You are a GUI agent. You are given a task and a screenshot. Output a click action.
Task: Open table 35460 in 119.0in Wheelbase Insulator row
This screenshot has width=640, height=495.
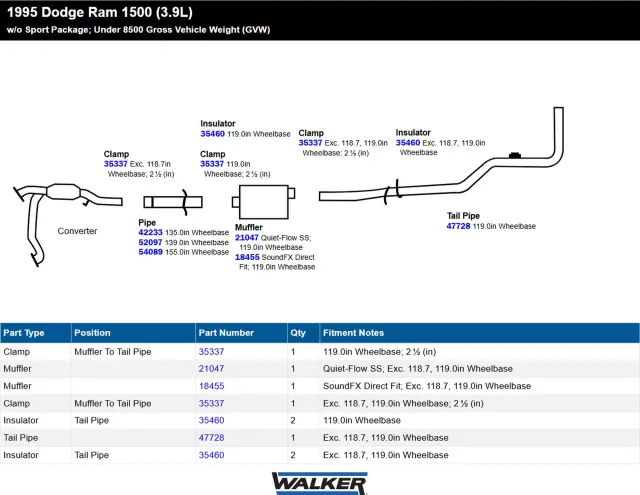point(211,420)
